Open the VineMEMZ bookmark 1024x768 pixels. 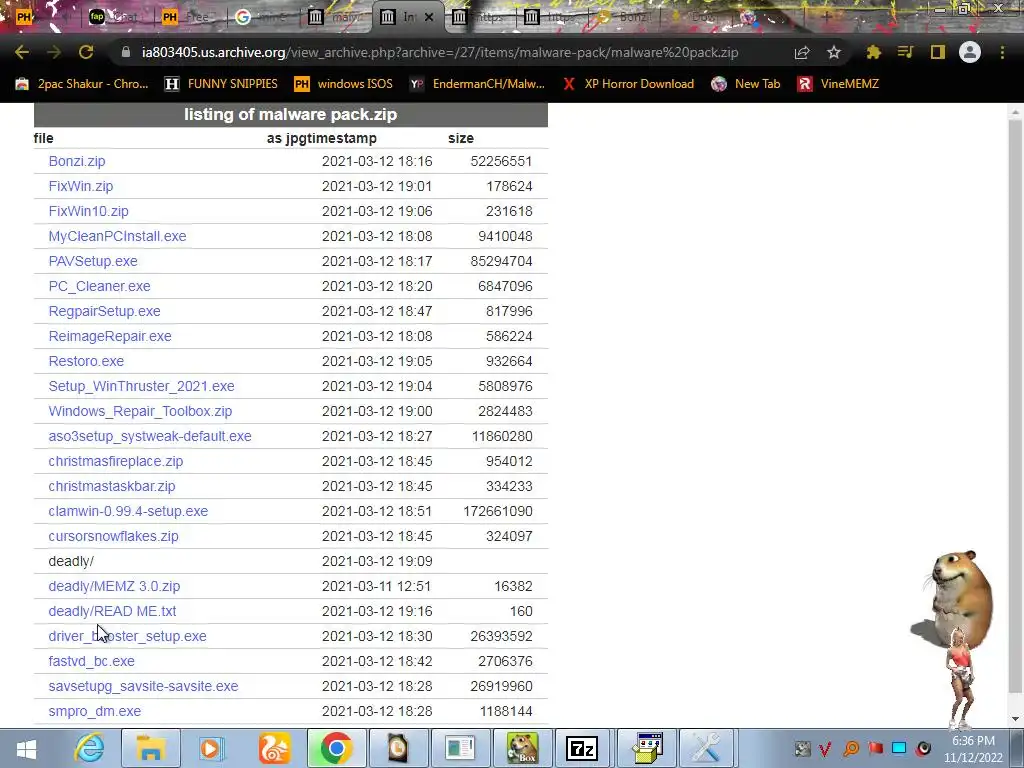pos(838,84)
